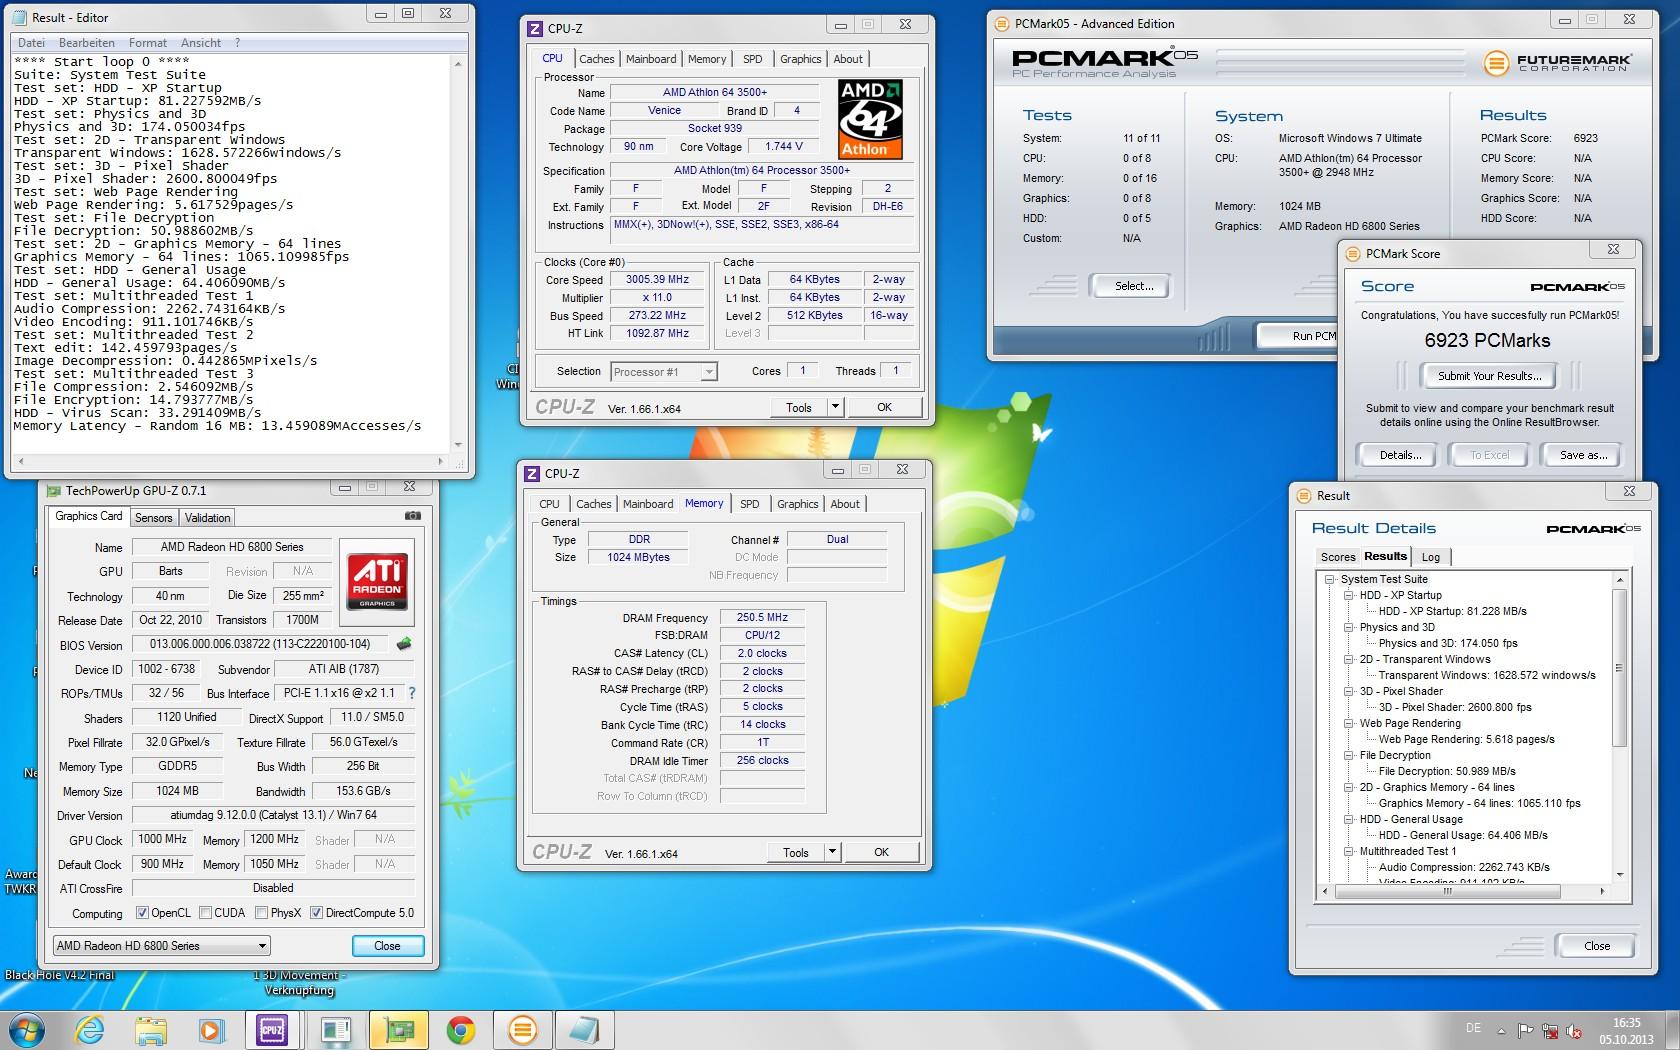Launch Internet Explorer from the taskbar

click(90, 1029)
